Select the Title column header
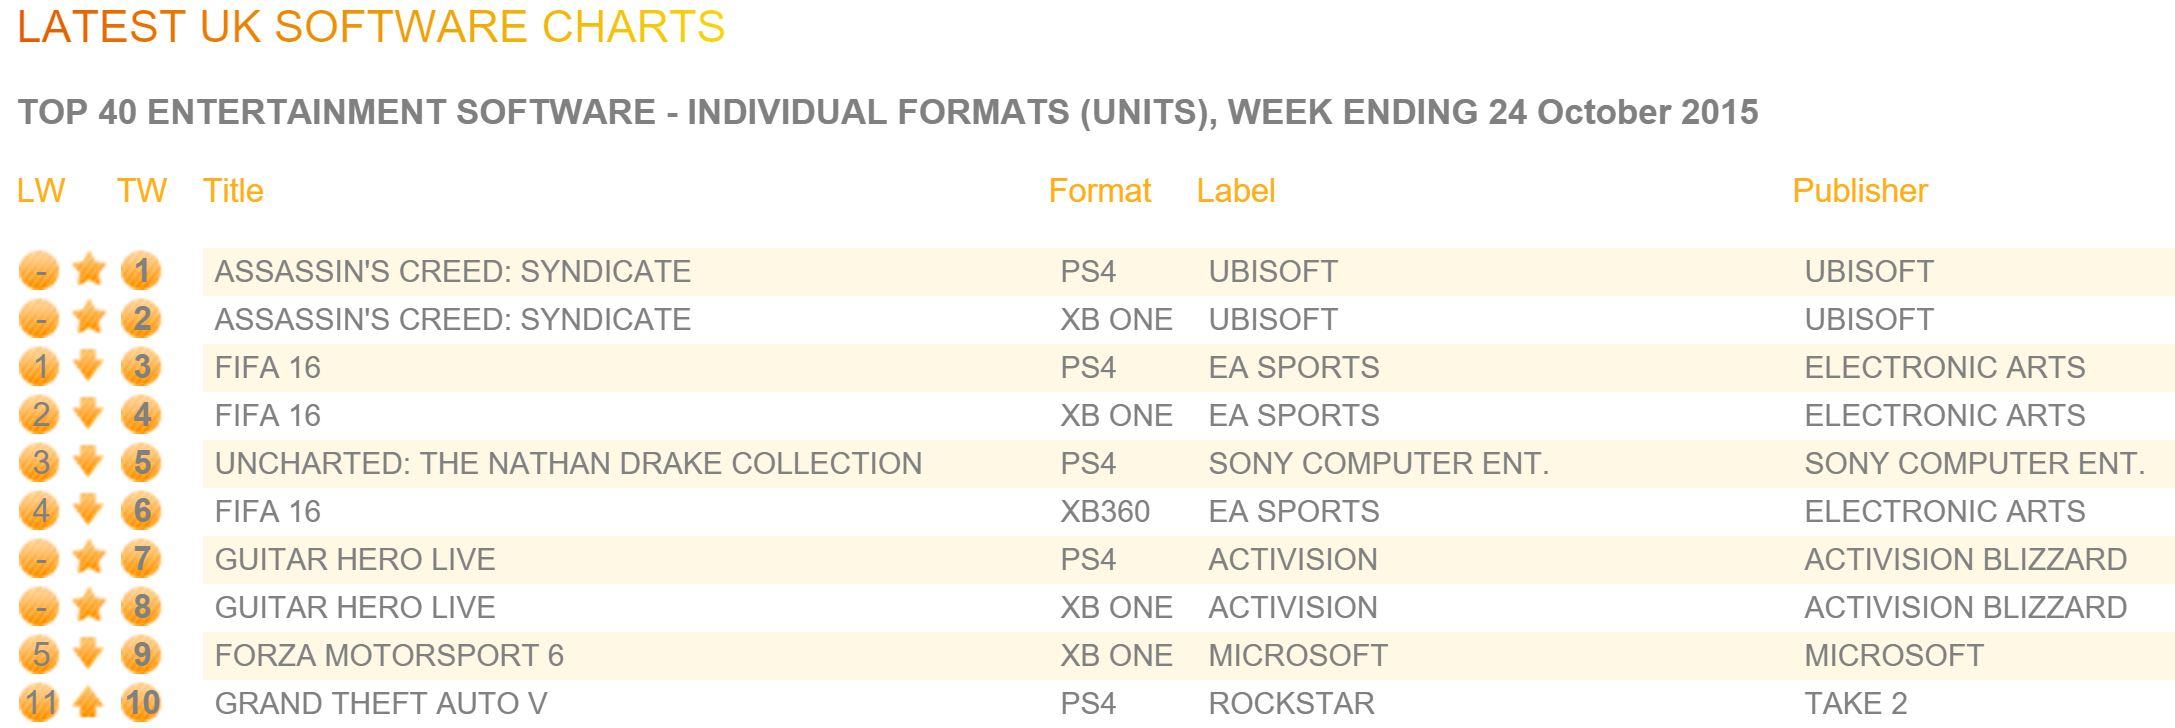 [233, 190]
